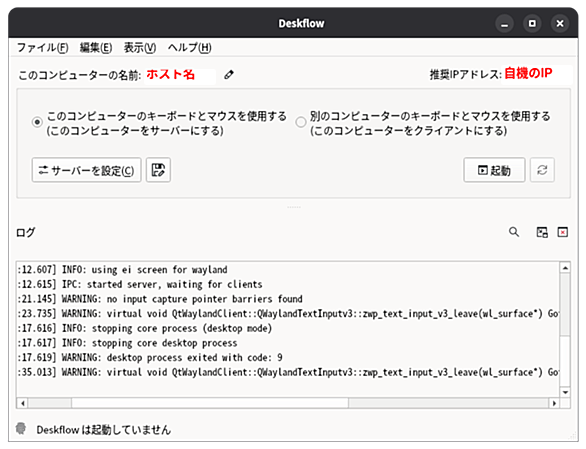Select 'use another computer's keyboard' client radio
This screenshot has height=449, width=586.
click(x=300, y=122)
